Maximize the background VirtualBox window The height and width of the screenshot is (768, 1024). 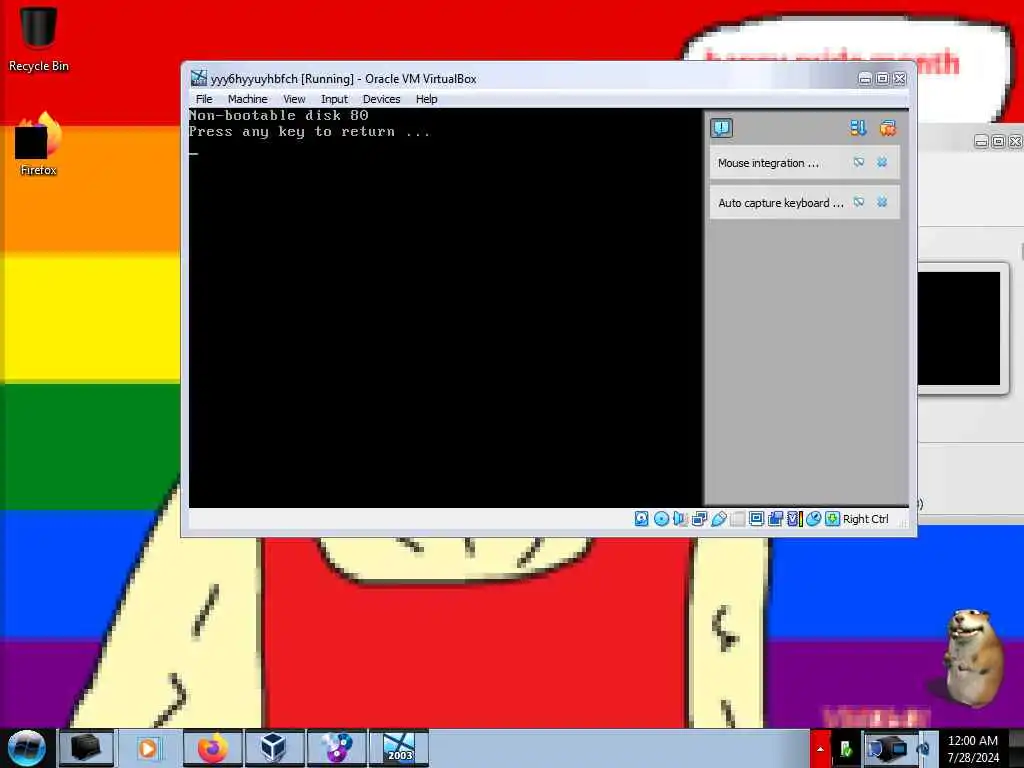tap(998, 142)
